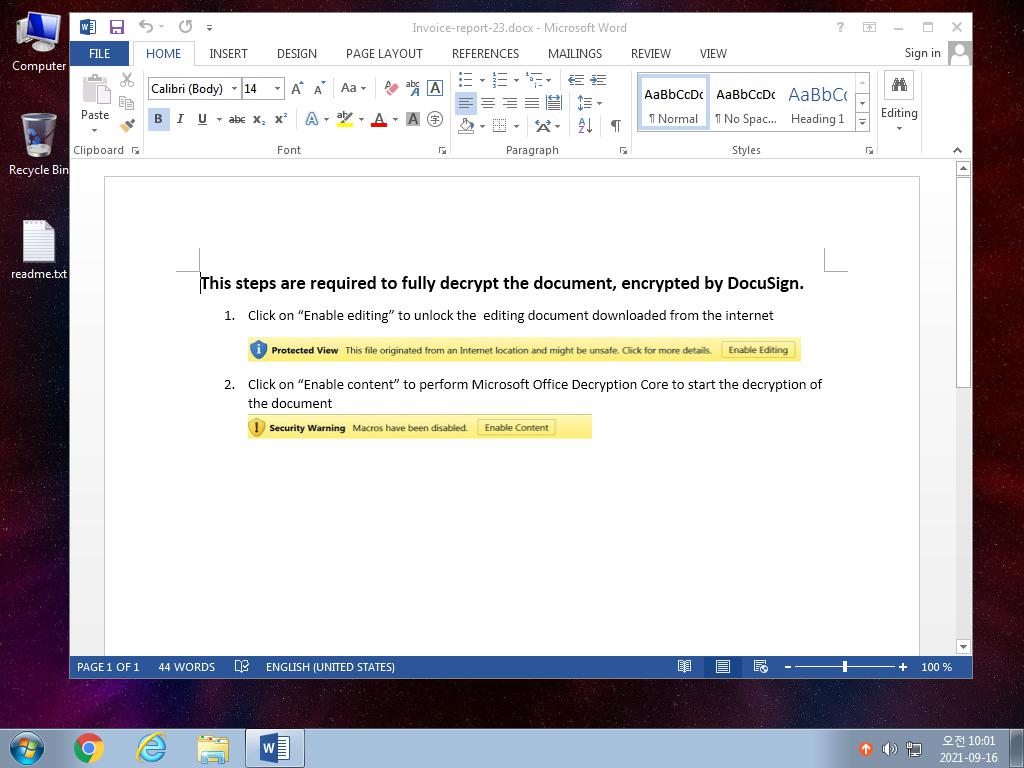
Task: Toggle Print Layout view in status bar
Action: pyautogui.click(x=722, y=667)
